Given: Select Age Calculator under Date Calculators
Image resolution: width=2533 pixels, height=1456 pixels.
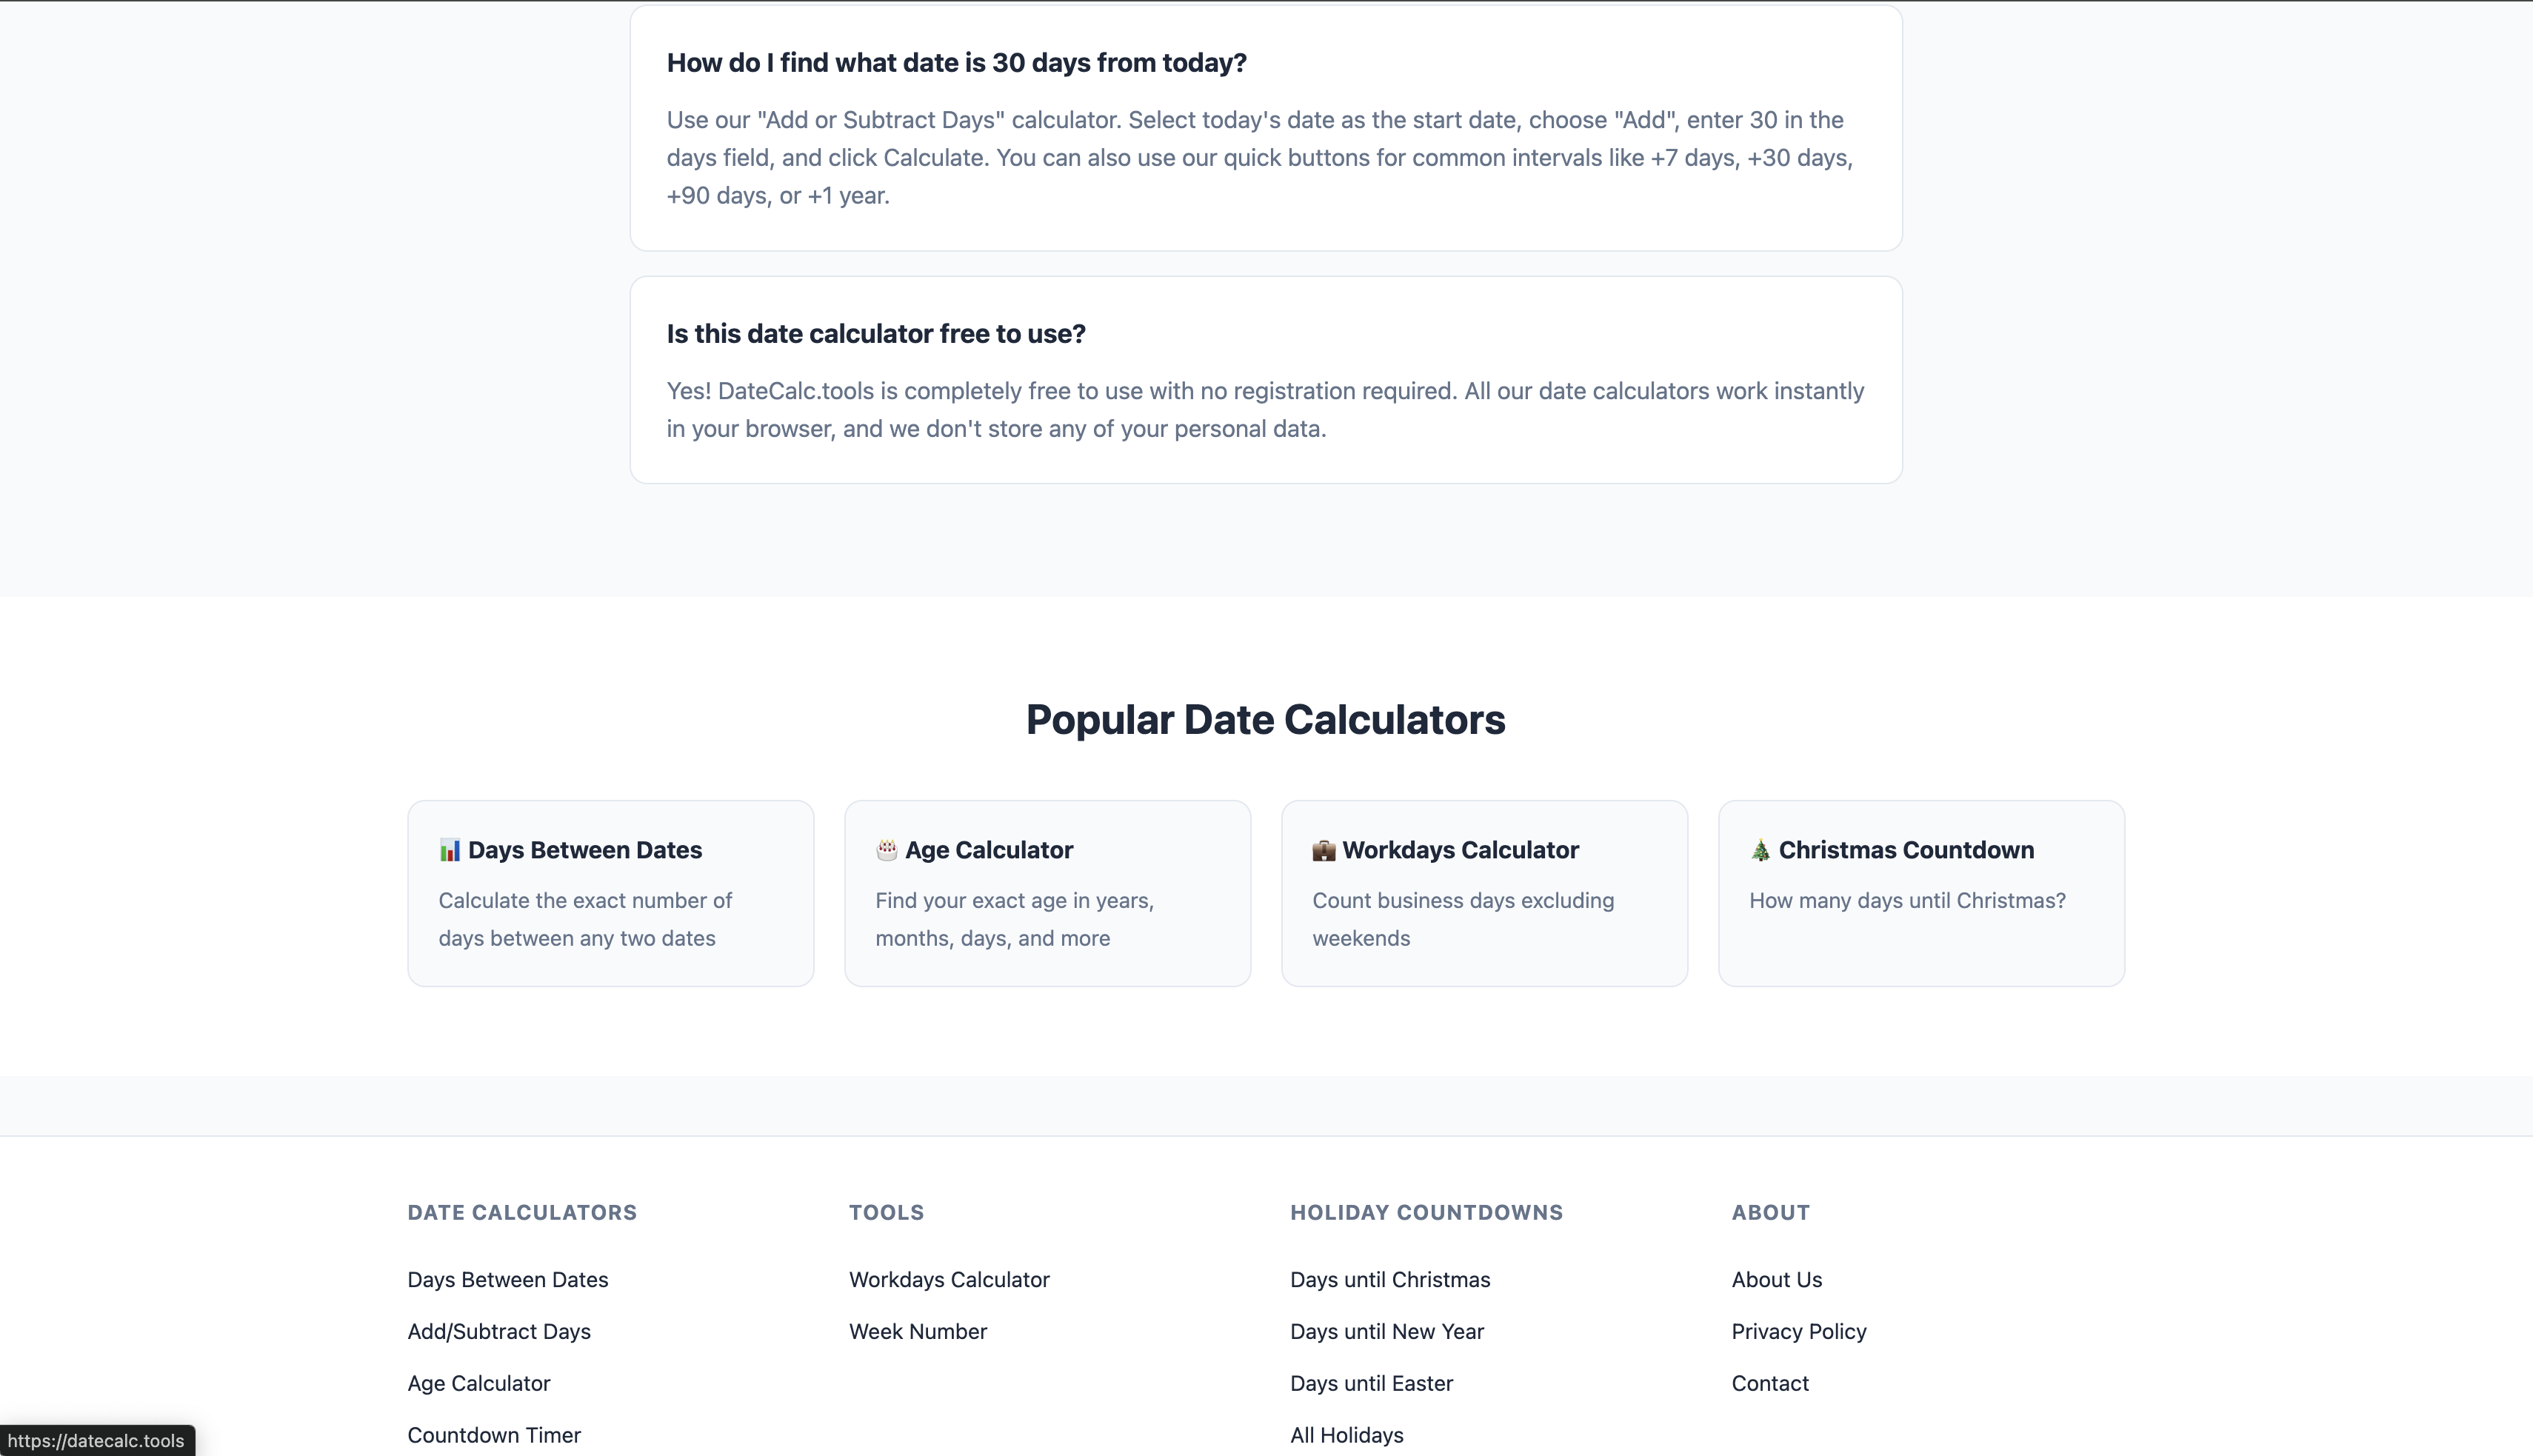Looking at the screenshot, I should pos(478,1383).
